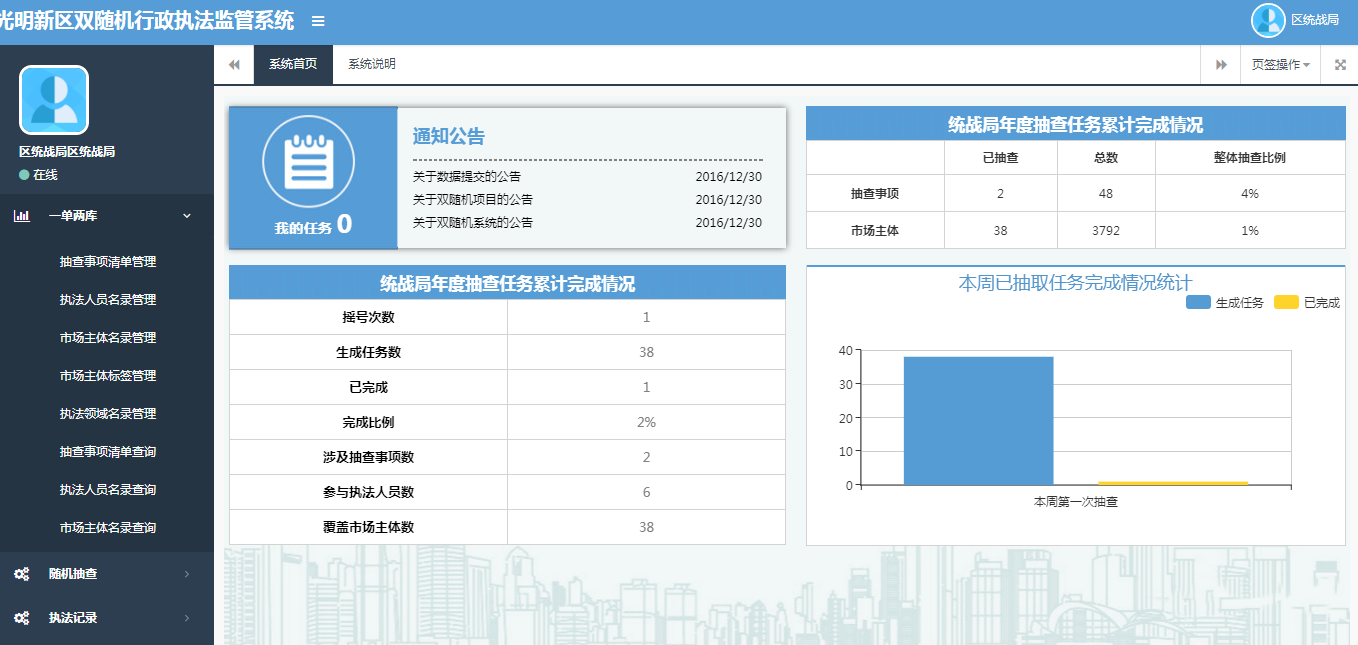Screen dimensions: 1358x645
Task: Click the gears icon beside 执法记录
Action: click(21, 618)
